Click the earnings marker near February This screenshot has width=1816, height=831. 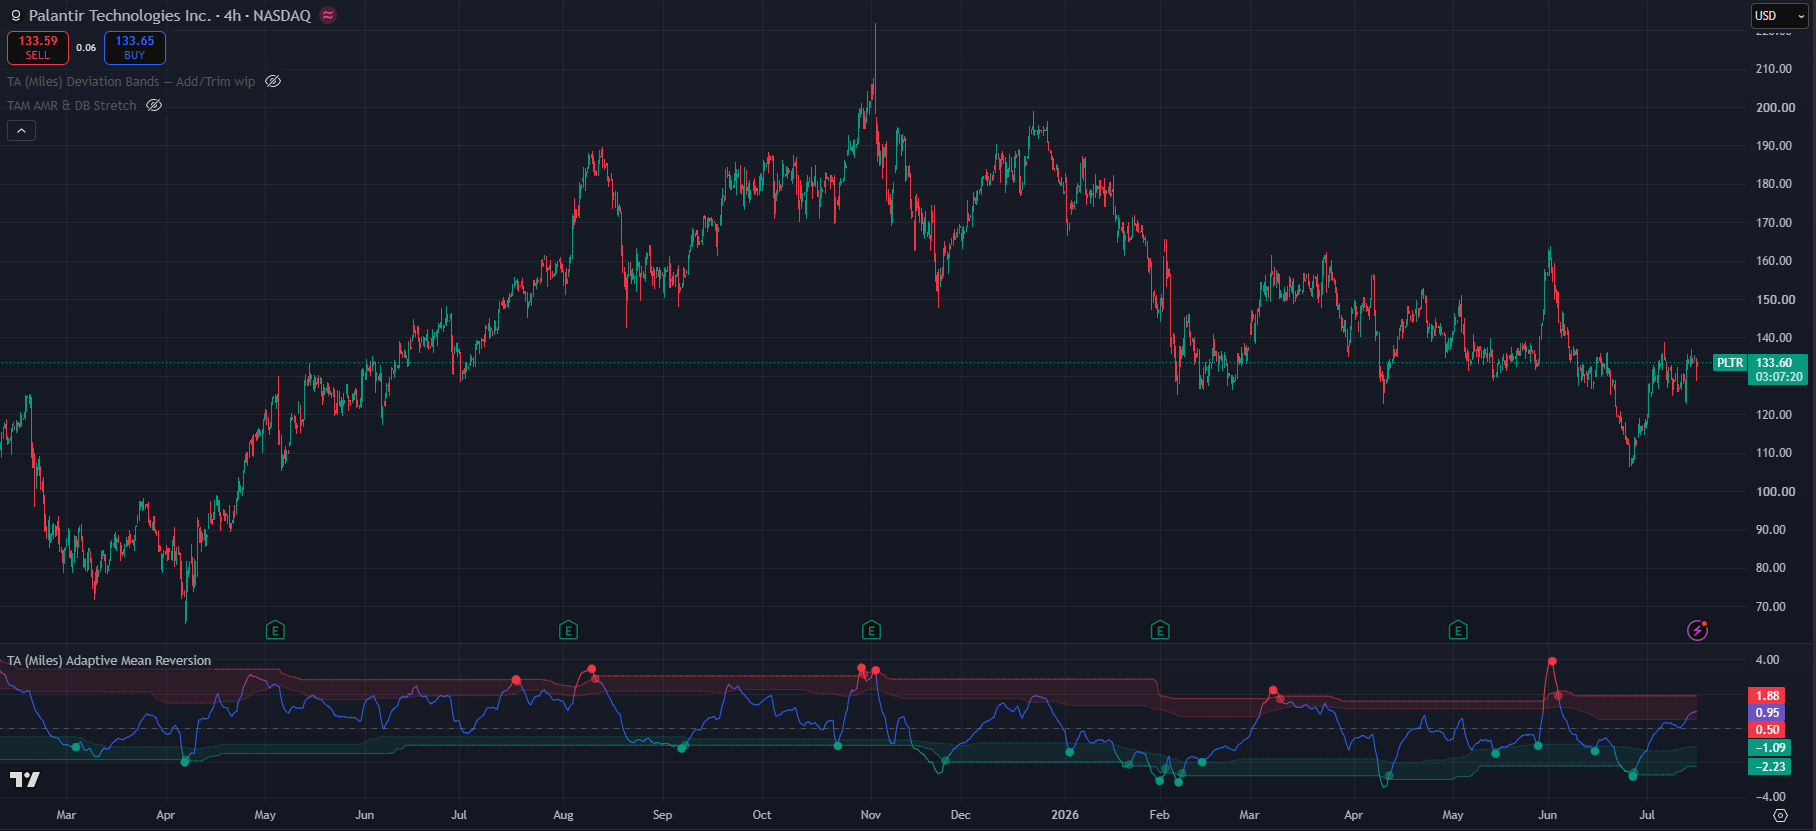click(1160, 630)
